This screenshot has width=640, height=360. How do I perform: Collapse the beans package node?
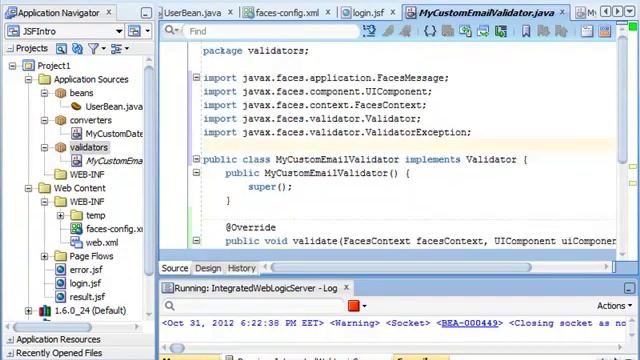click(44, 93)
